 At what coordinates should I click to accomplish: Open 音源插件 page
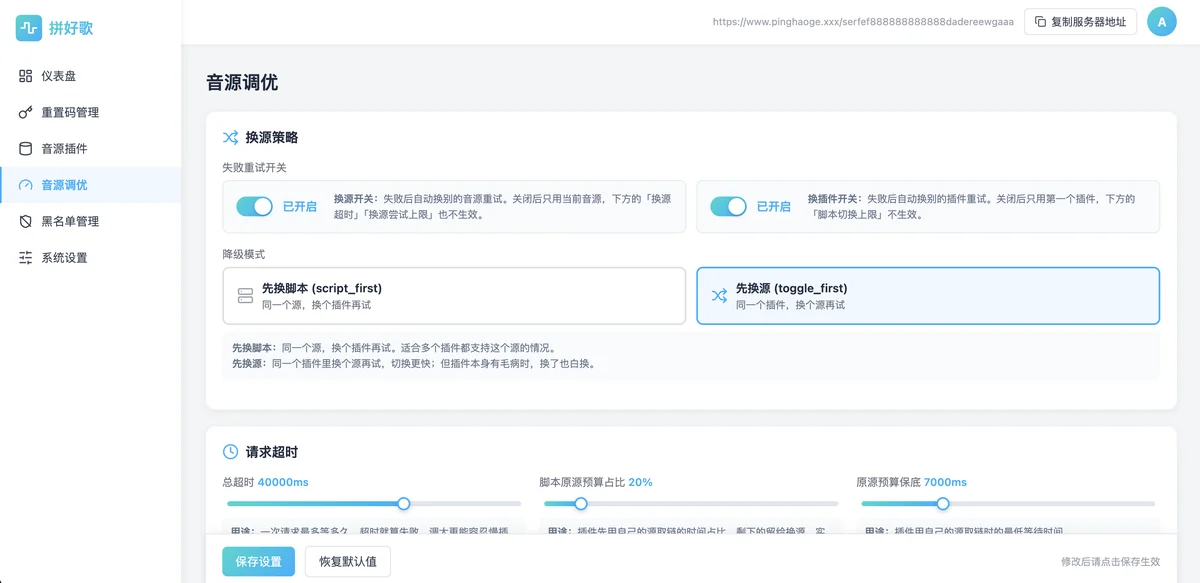(x=90, y=149)
